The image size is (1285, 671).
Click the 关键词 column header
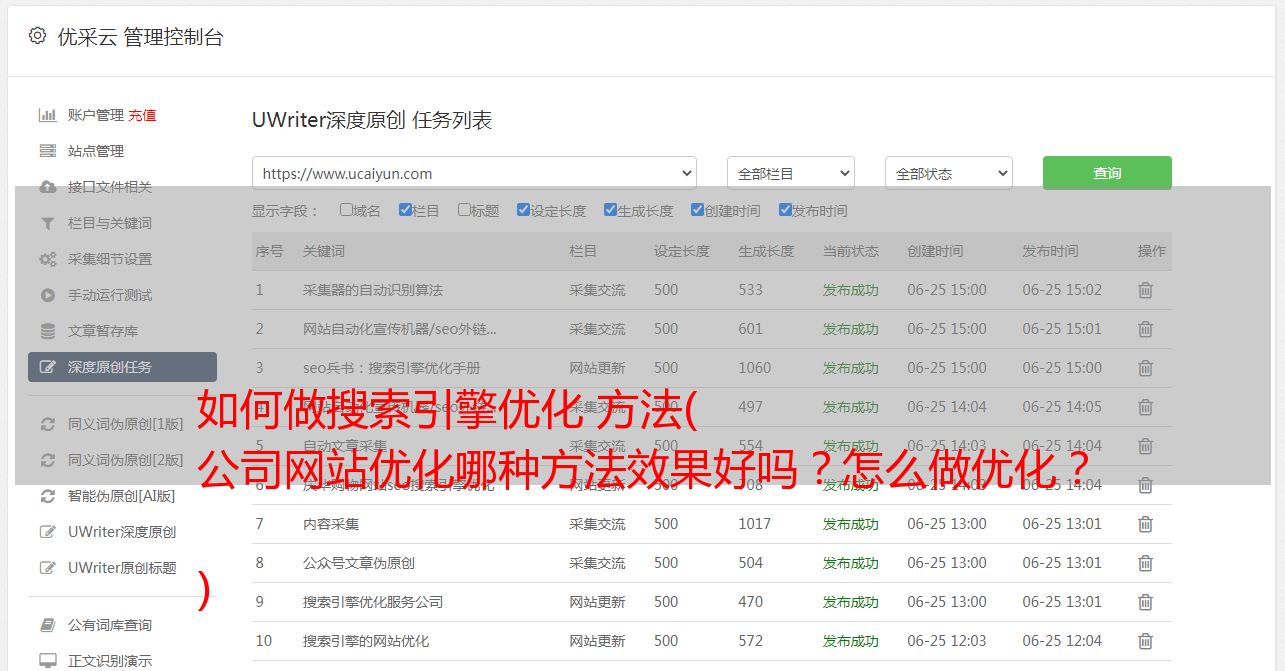(324, 251)
